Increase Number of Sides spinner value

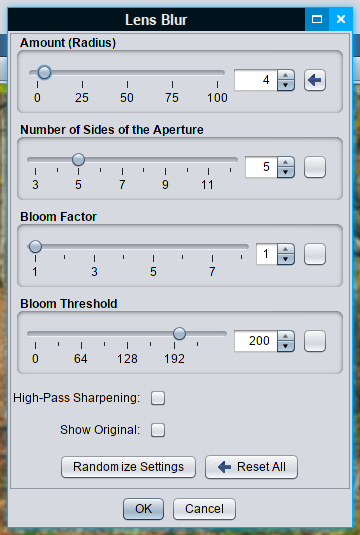click(286, 162)
